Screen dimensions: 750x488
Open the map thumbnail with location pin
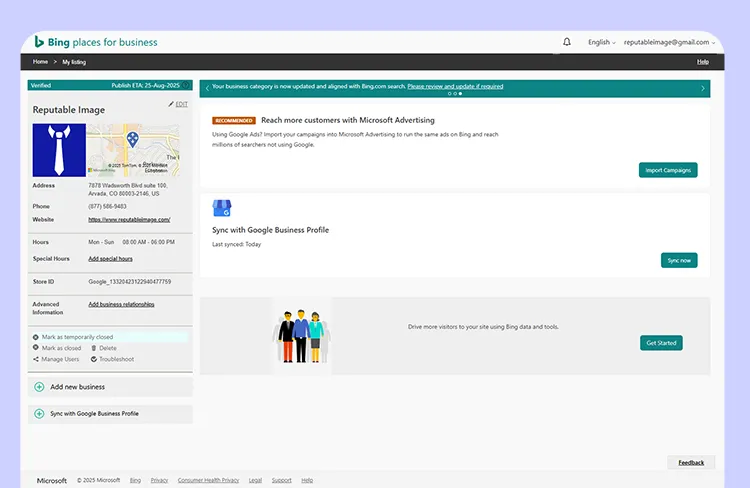(133, 150)
